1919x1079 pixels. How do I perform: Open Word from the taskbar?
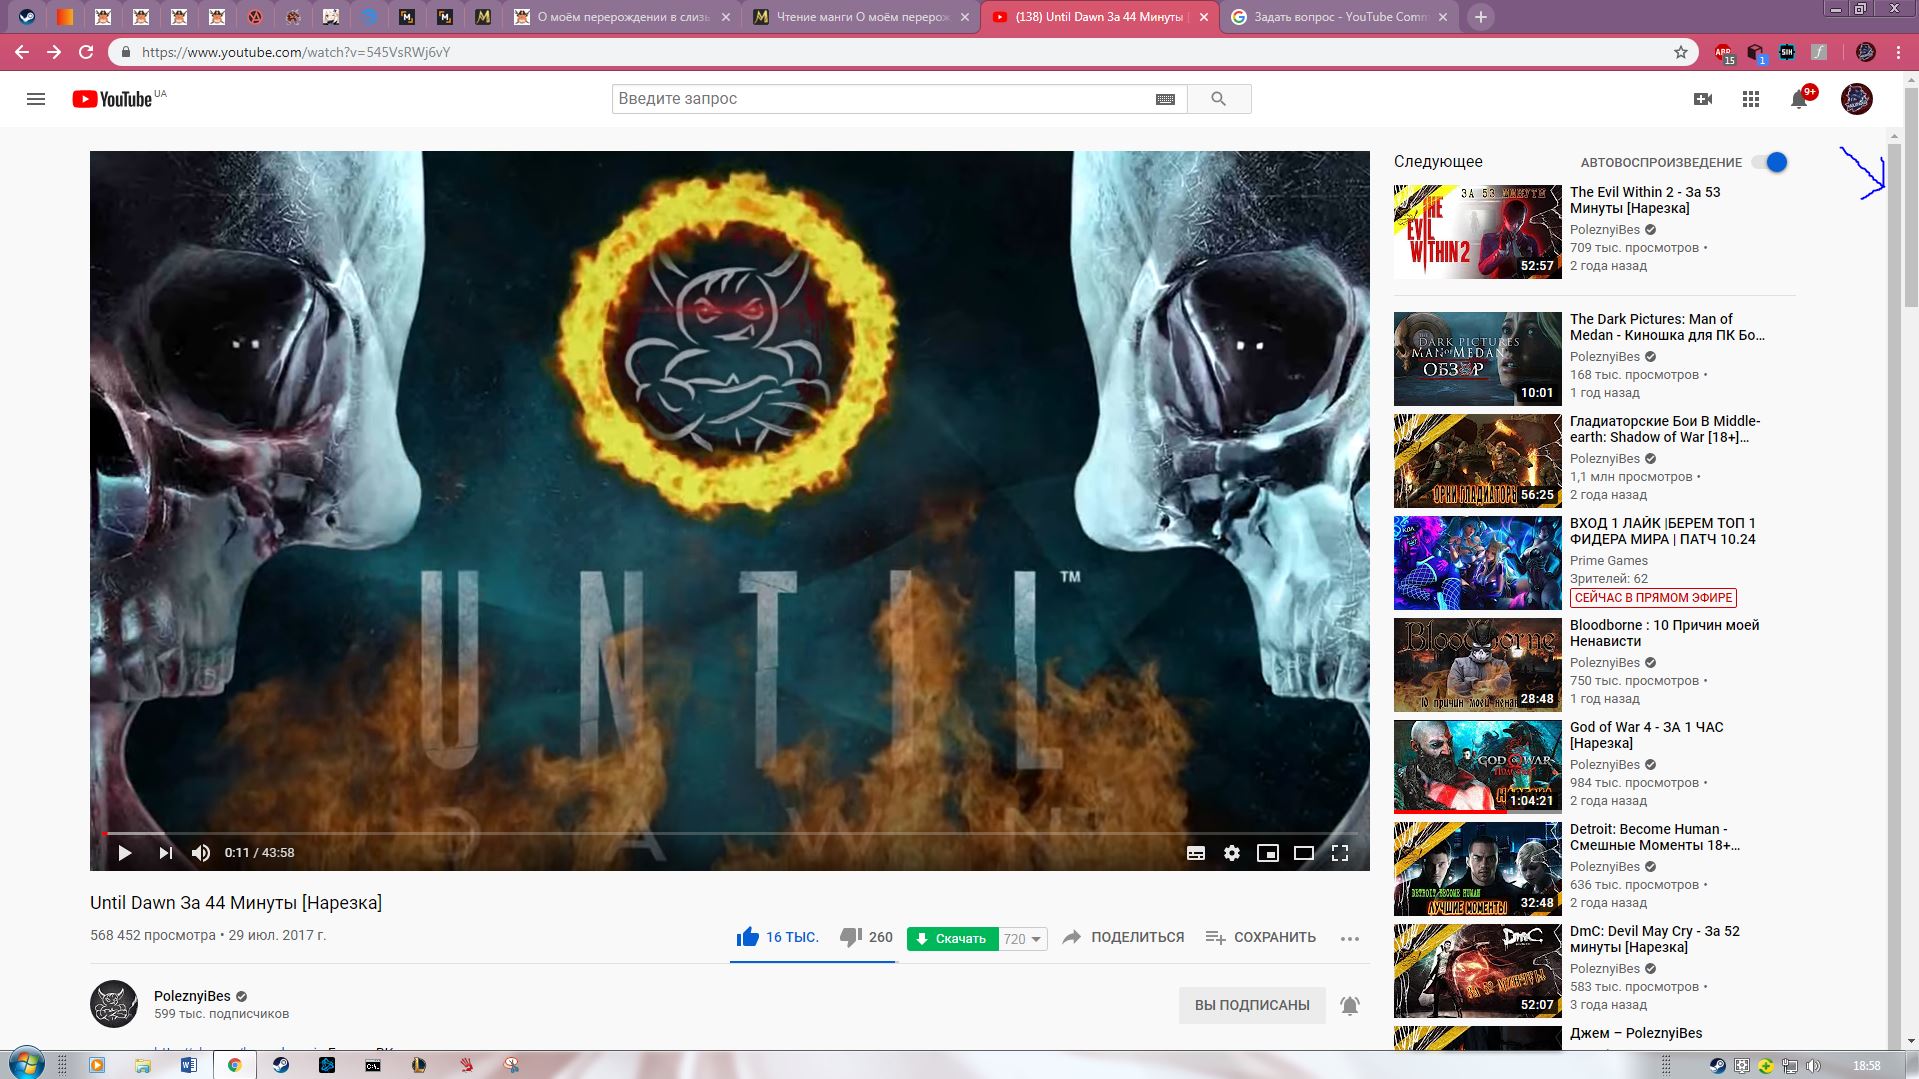click(189, 1065)
